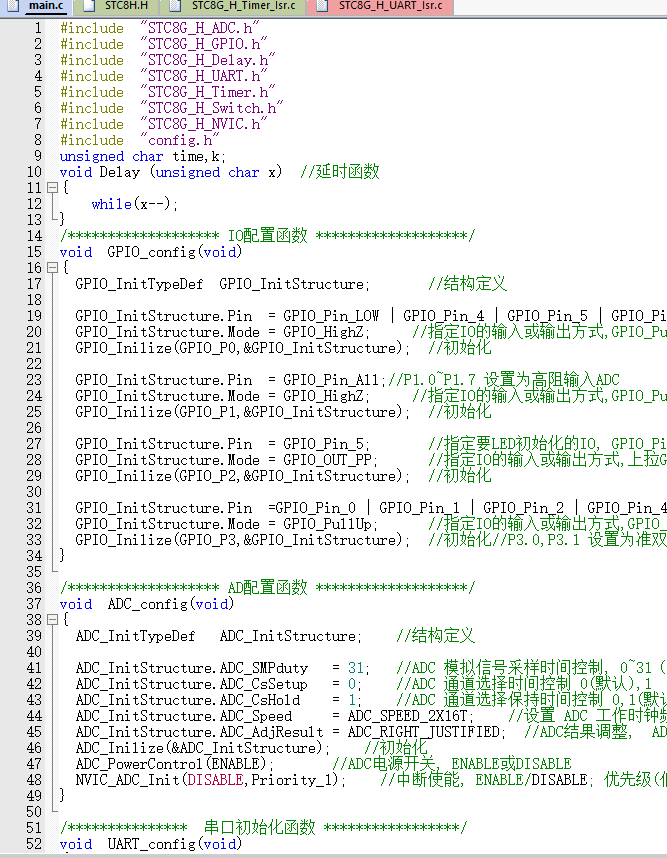Click the UART_config function name
This screenshot has width=667, height=858.
(x=152, y=844)
